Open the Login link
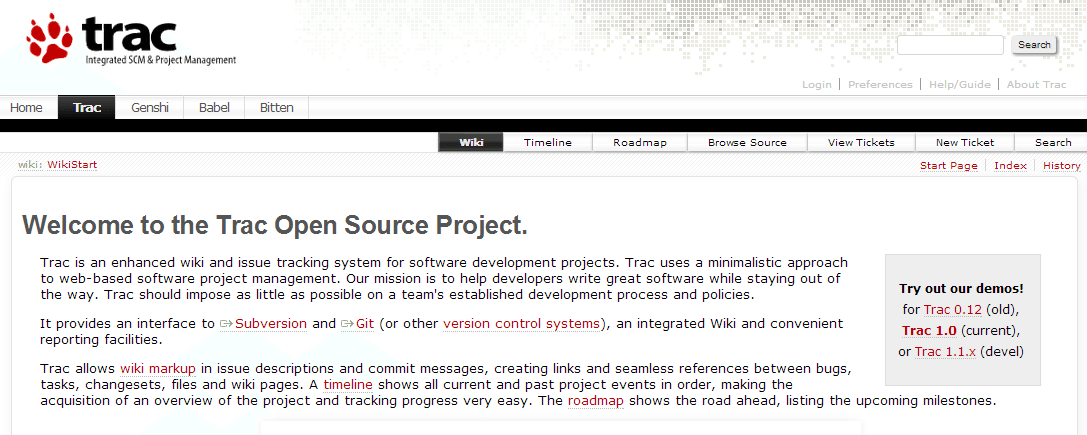The width and height of the screenshot is (1087, 435). [x=816, y=85]
